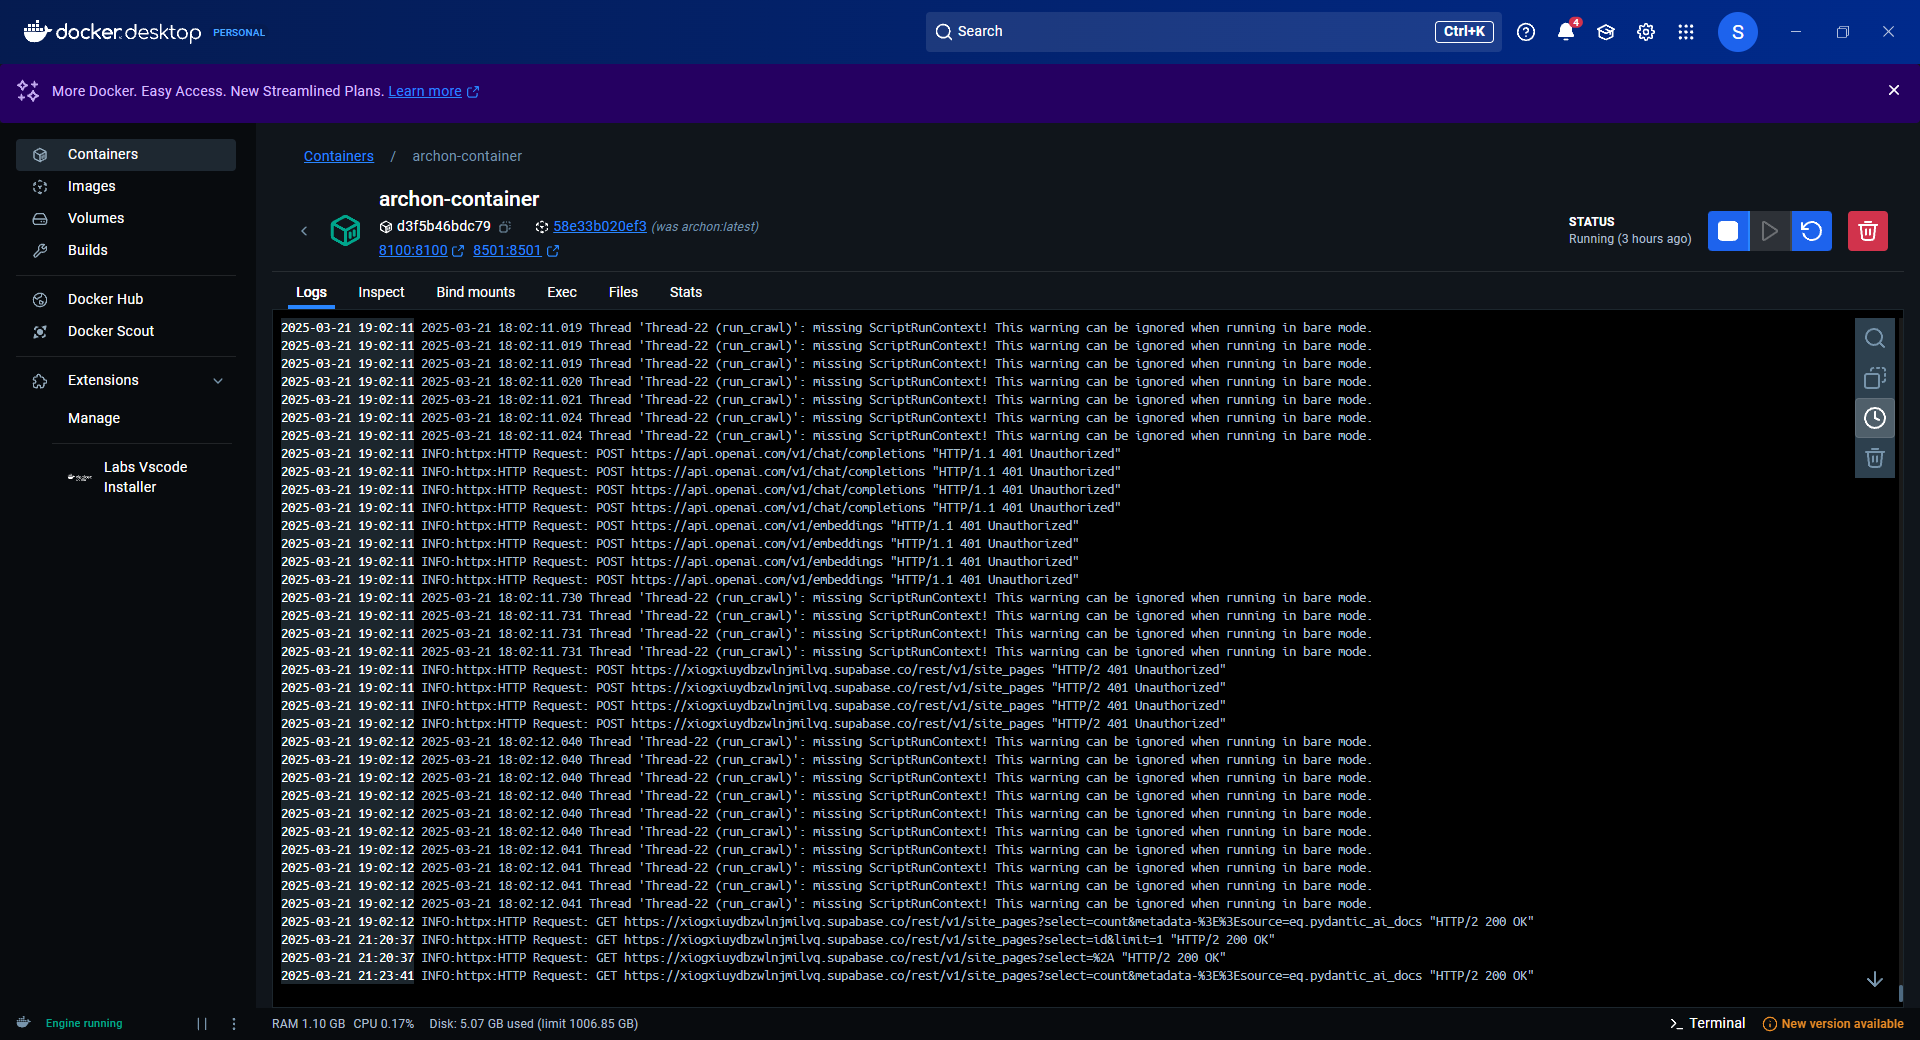The image size is (1920, 1040).
Task: Go back with the left chevron
Action: point(304,231)
